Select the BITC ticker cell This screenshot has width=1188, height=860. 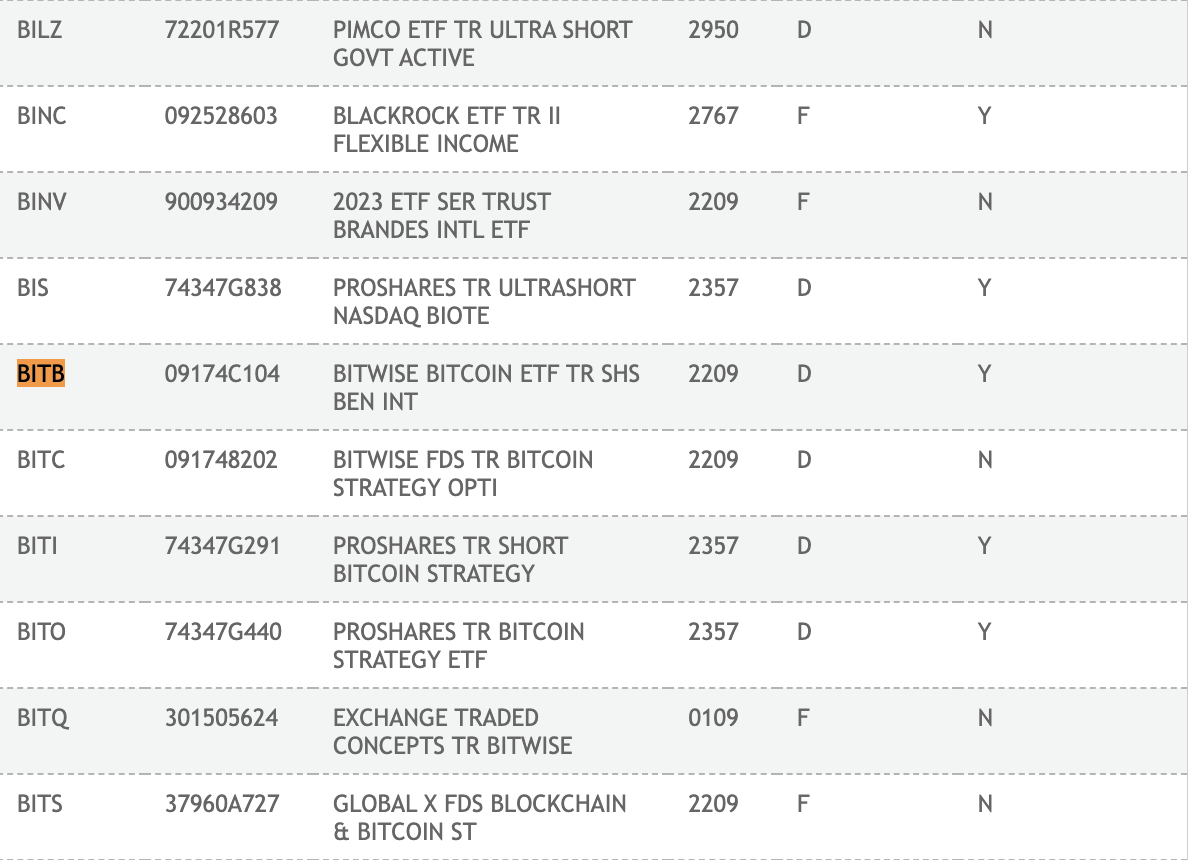pos(41,460)
